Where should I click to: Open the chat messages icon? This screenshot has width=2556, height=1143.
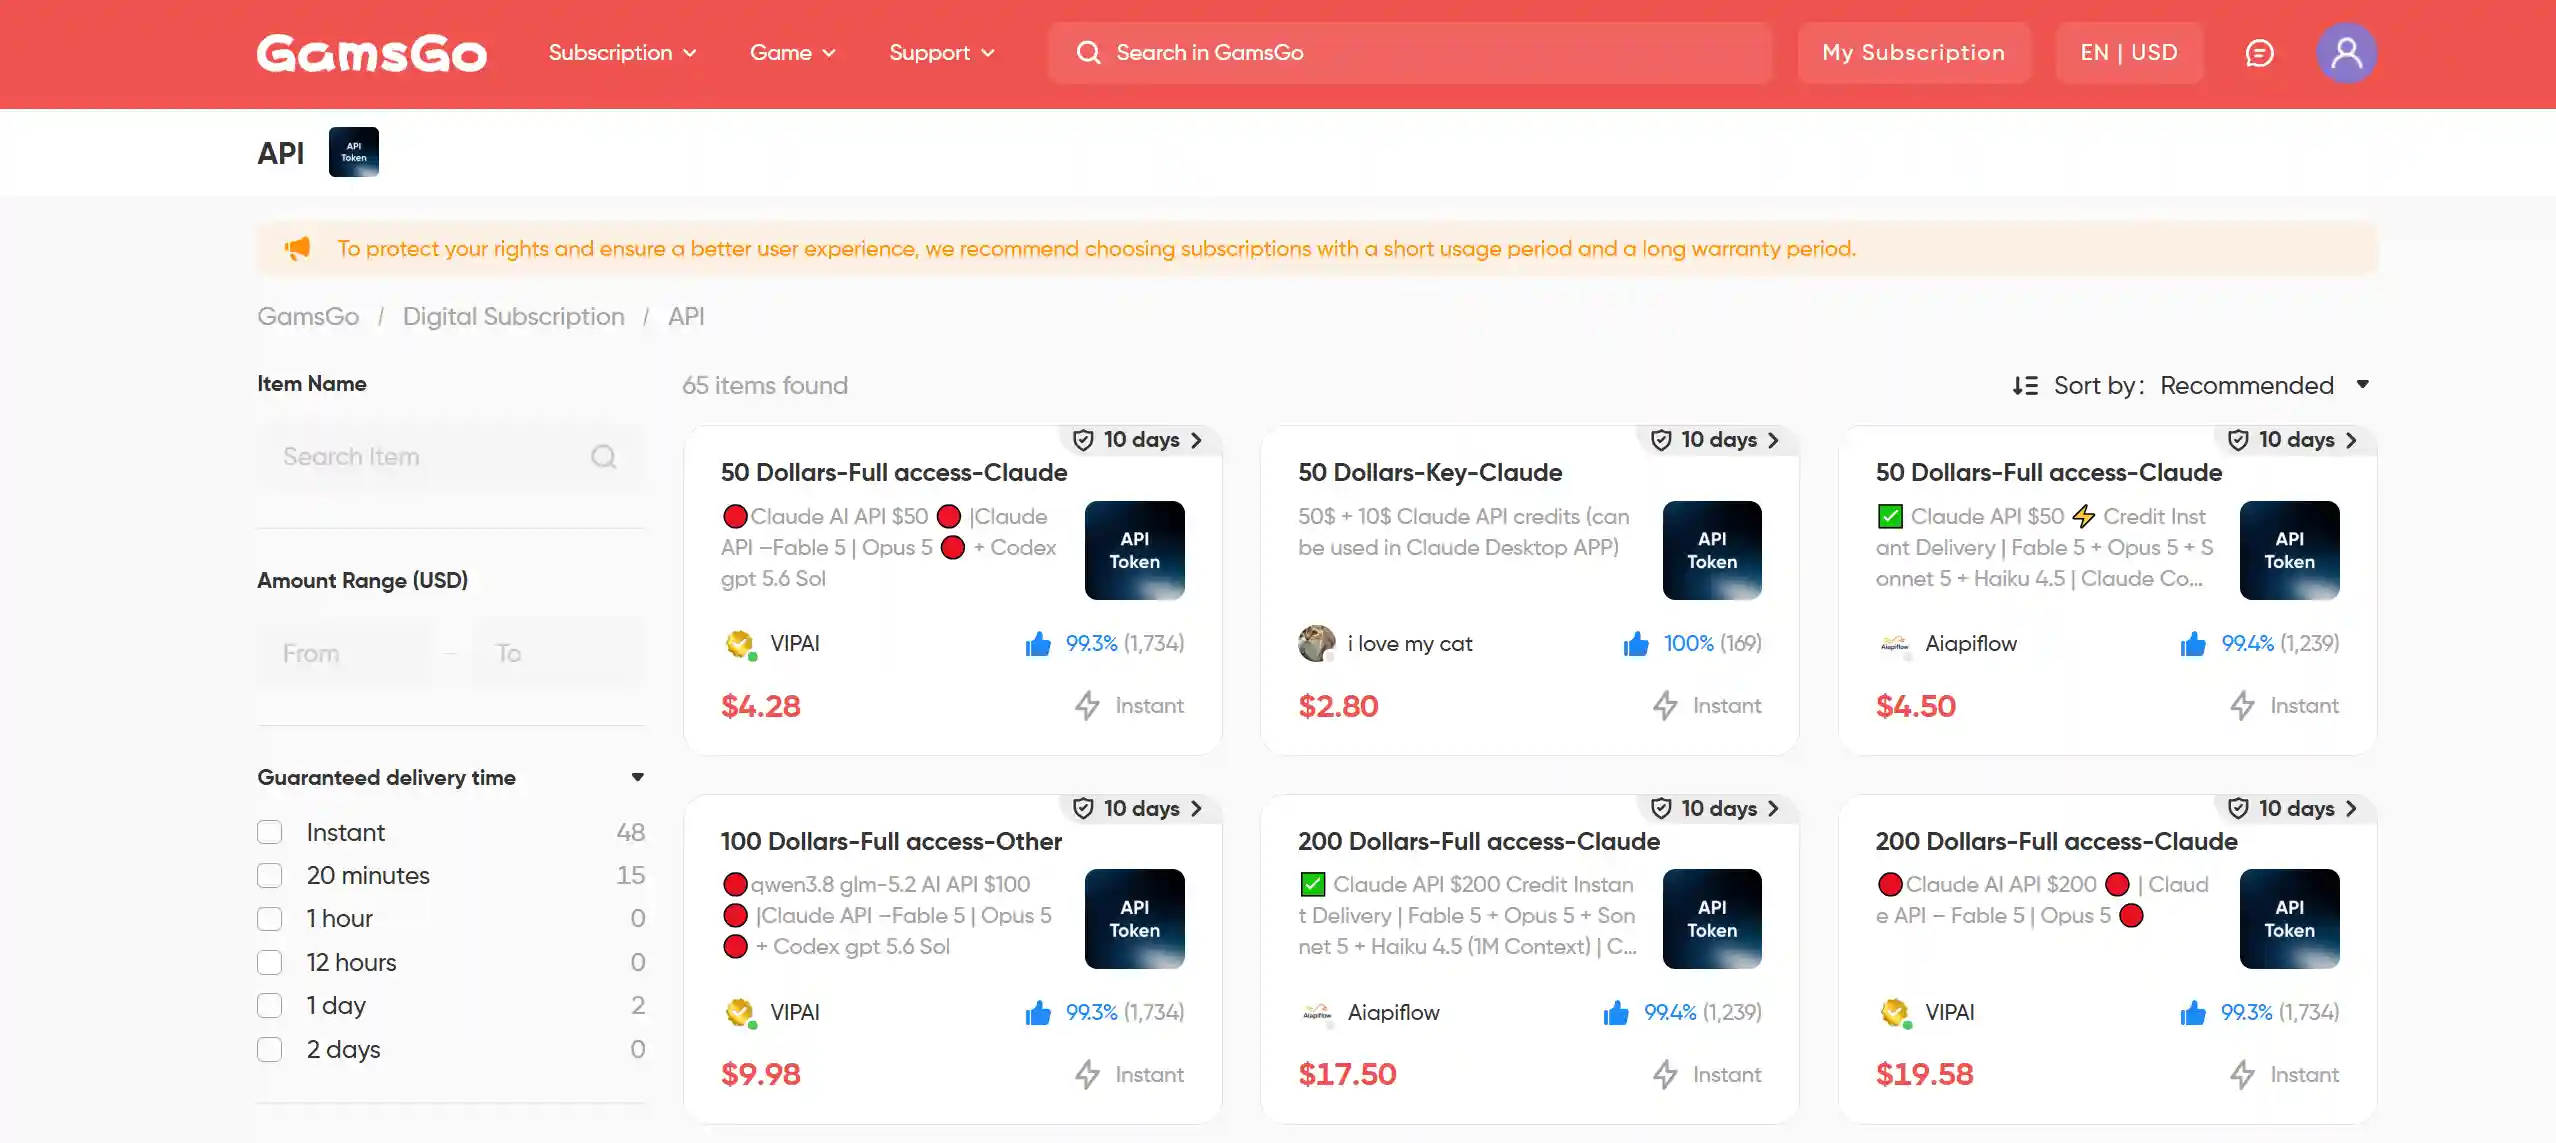click(2259, 53)
